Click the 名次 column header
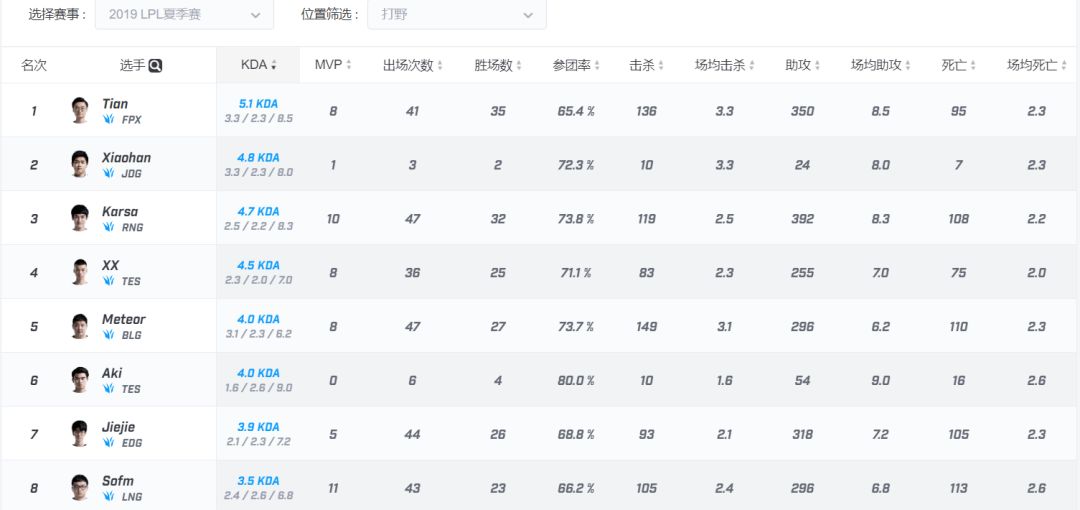Viewport: 1080px width, 510px height. pyautogui.click(x=34, y=65)
